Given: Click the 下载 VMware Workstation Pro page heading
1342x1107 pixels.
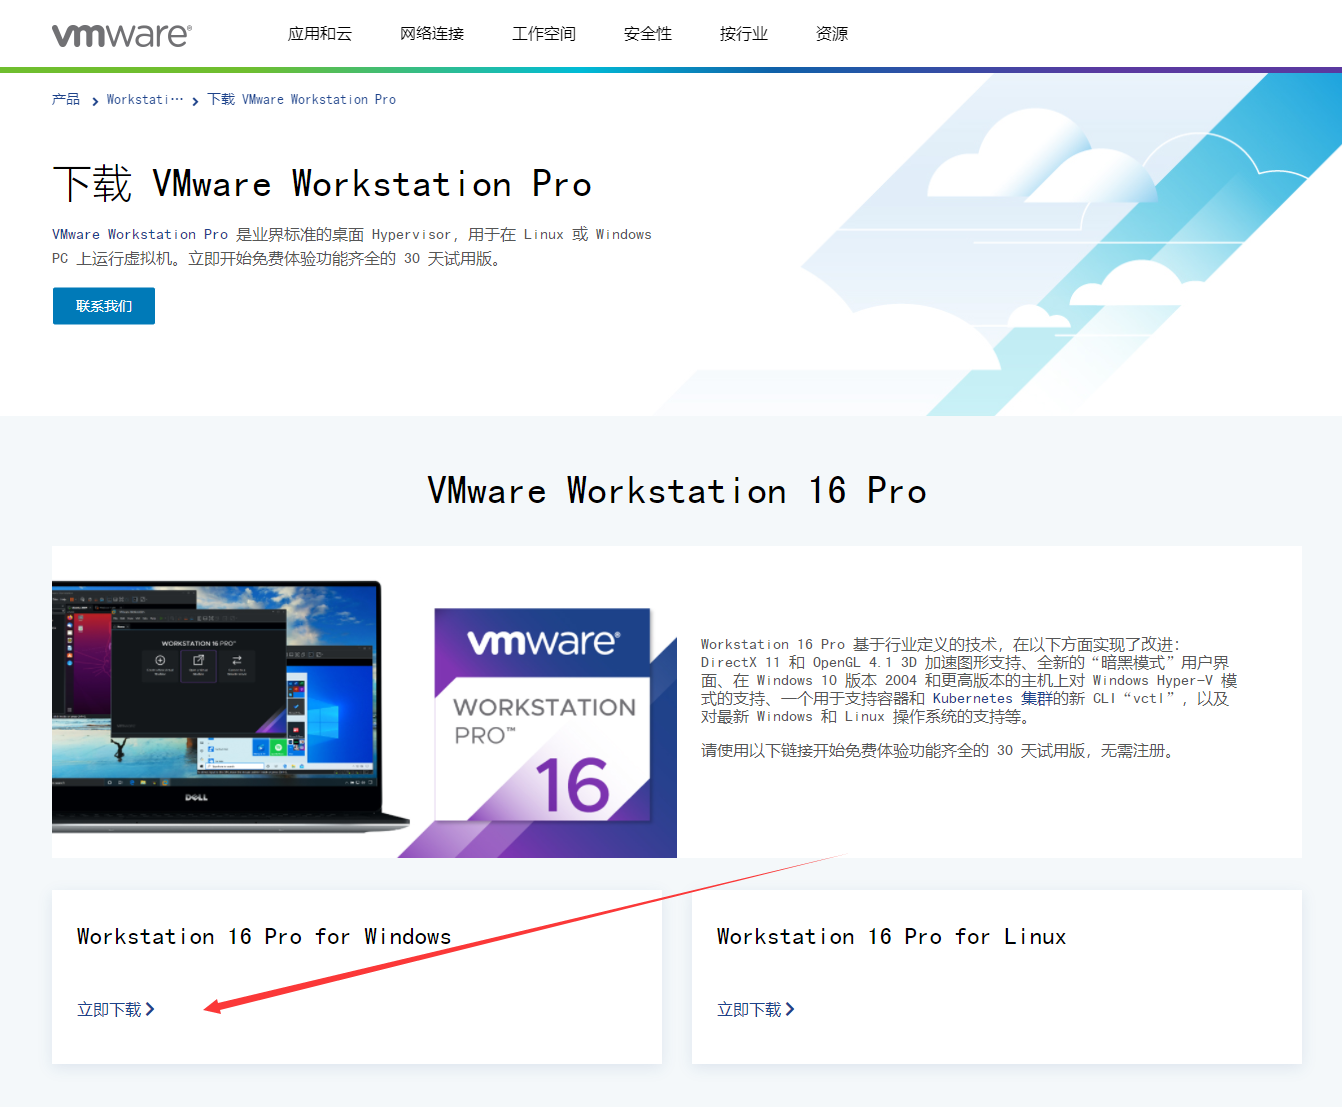Looking at the screenshot, I should coord(322,184).
